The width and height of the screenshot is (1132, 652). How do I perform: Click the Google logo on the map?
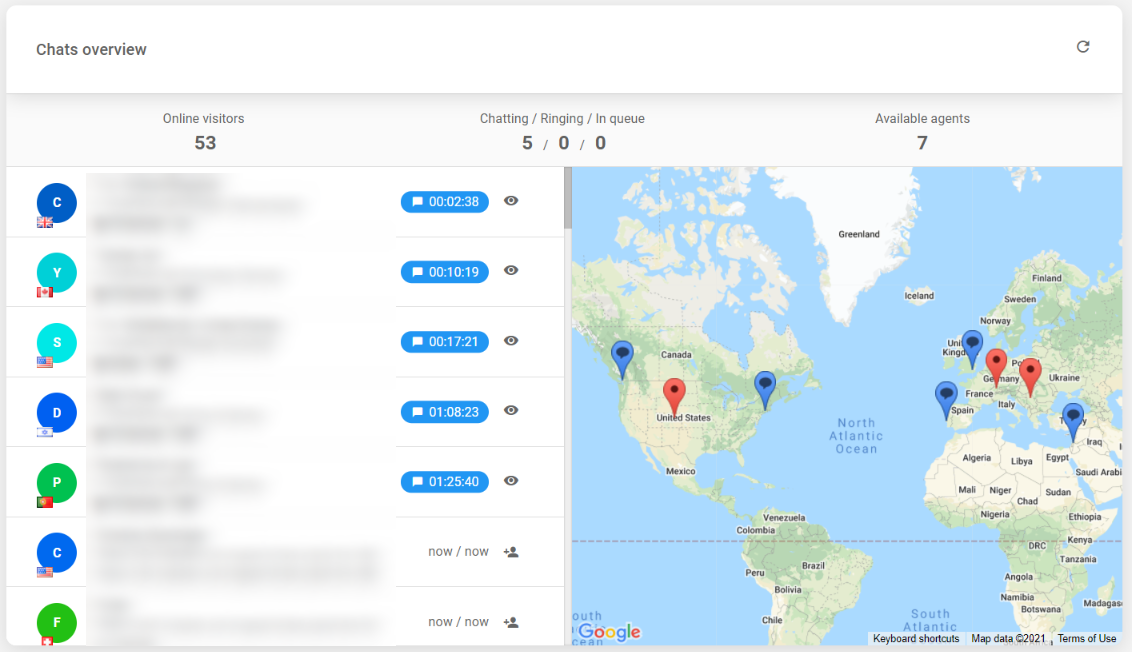[x=608, y=632]
